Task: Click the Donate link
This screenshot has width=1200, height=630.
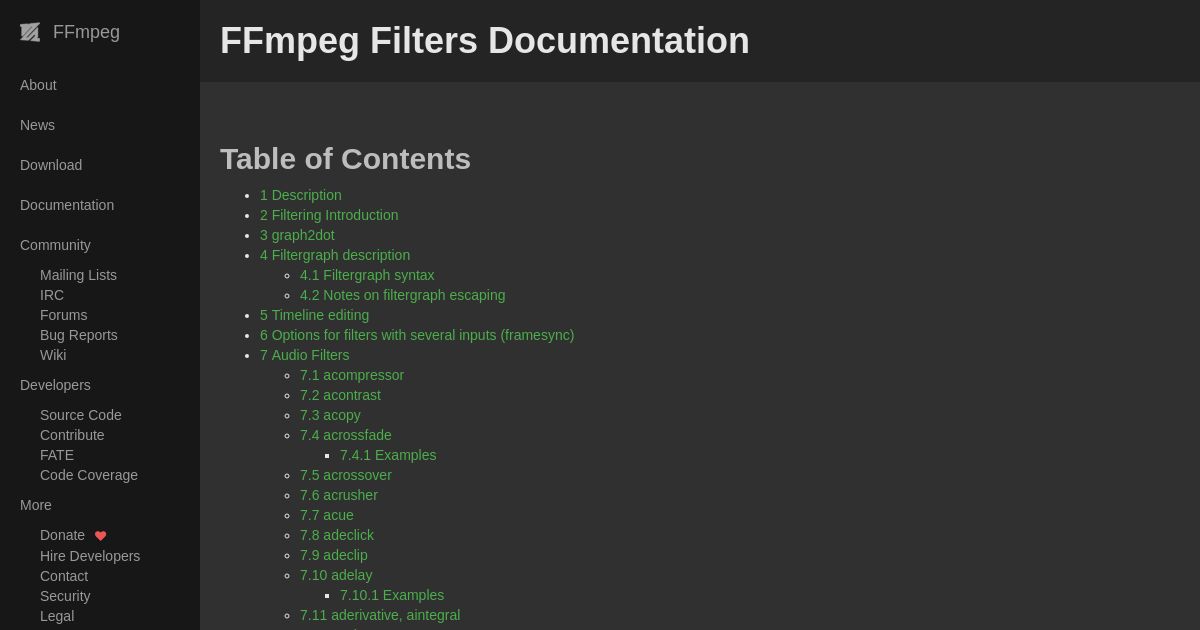Action: [62, 535]
